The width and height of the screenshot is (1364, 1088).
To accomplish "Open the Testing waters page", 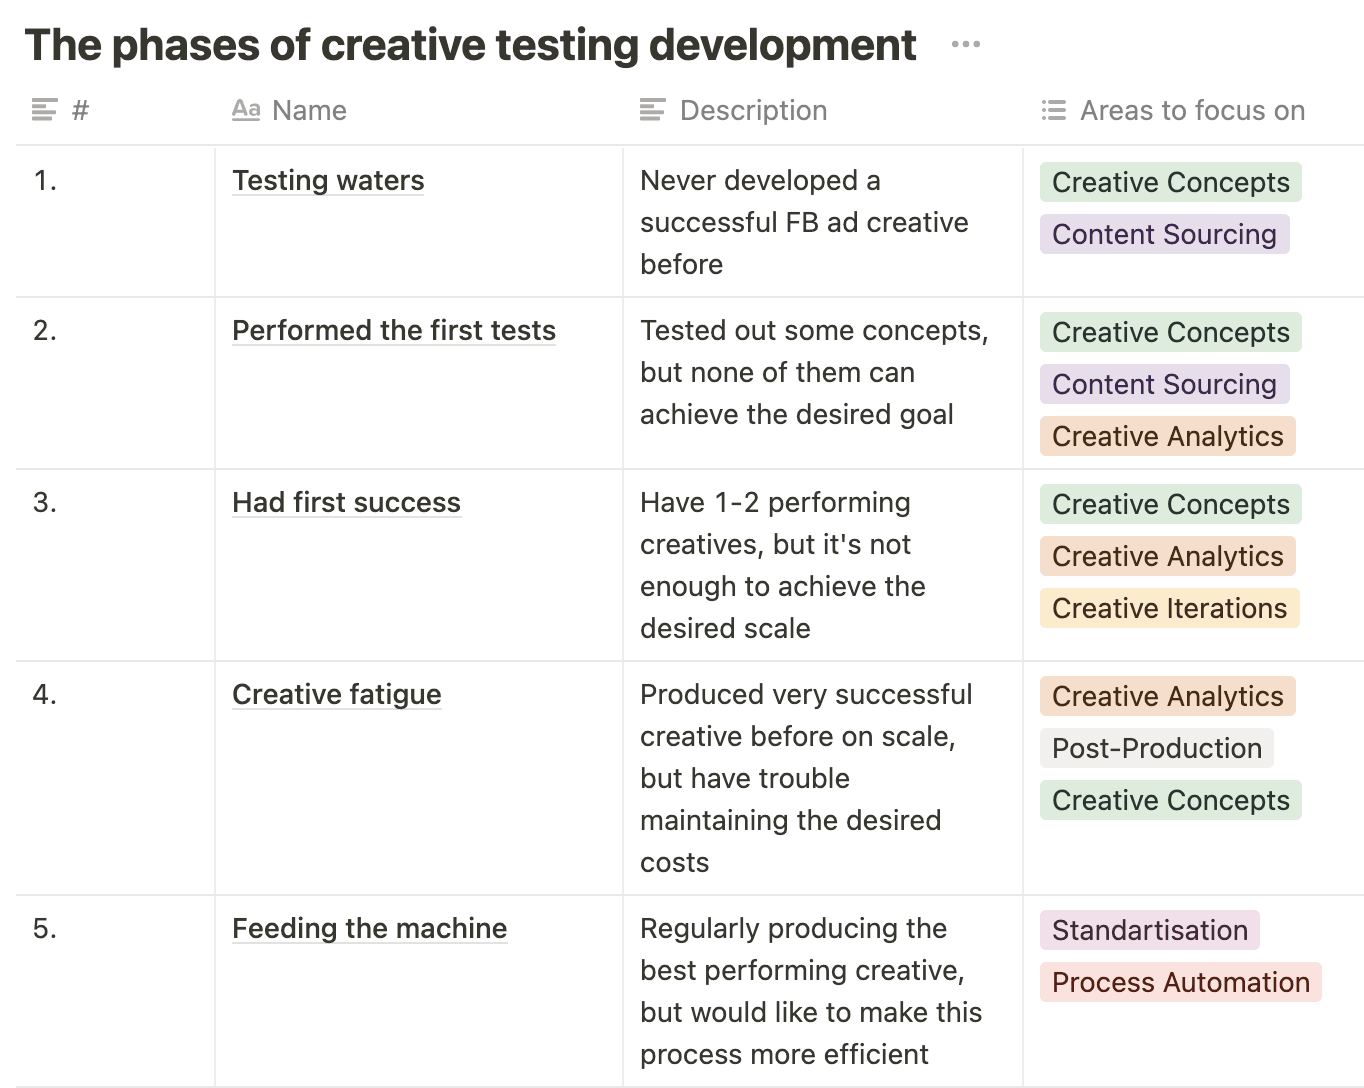I will point(328,180).
